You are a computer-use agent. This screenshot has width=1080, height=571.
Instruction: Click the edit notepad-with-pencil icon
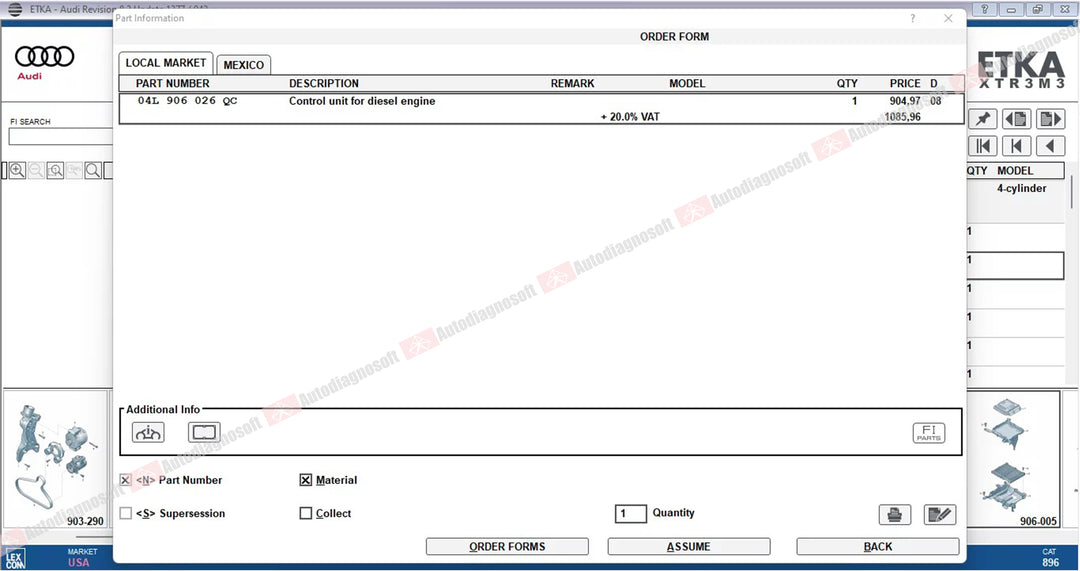point(939,515)
